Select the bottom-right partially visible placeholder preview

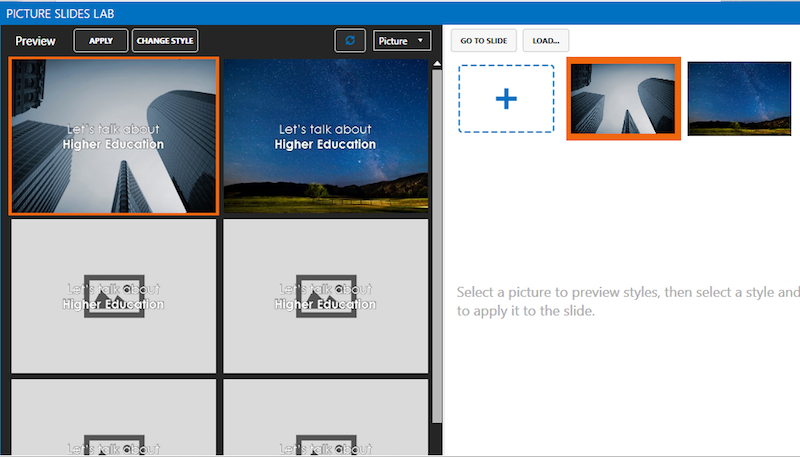click(x=325, y=418)
